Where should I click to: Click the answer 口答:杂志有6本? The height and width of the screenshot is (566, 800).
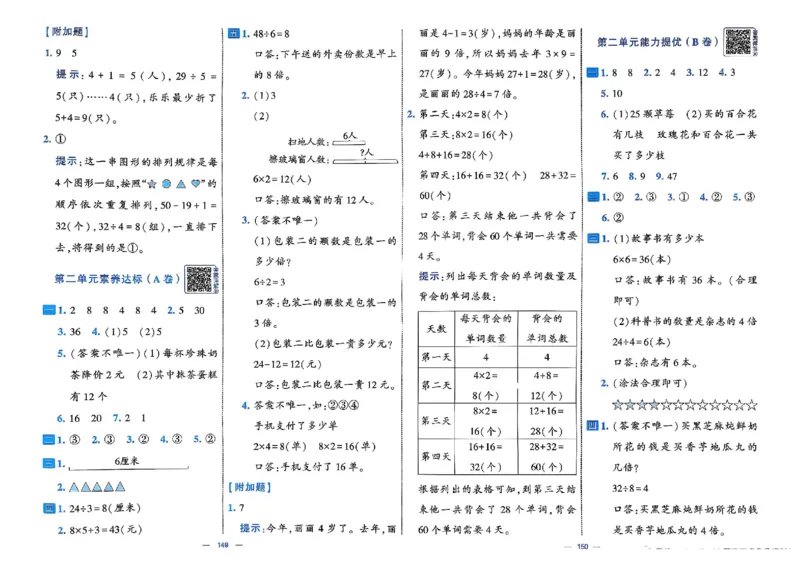pos(656,362)
